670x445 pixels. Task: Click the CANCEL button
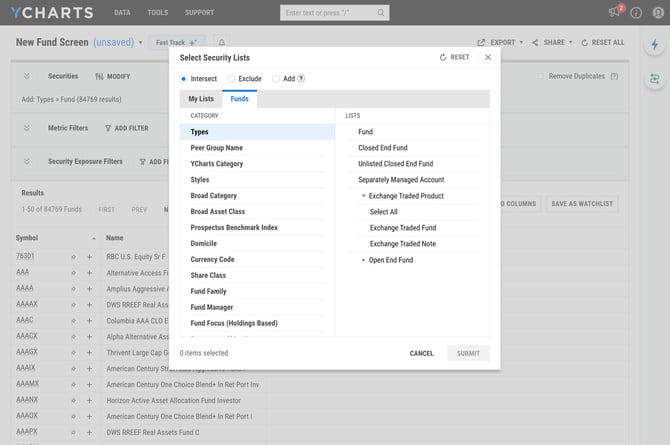coord(421,353)
